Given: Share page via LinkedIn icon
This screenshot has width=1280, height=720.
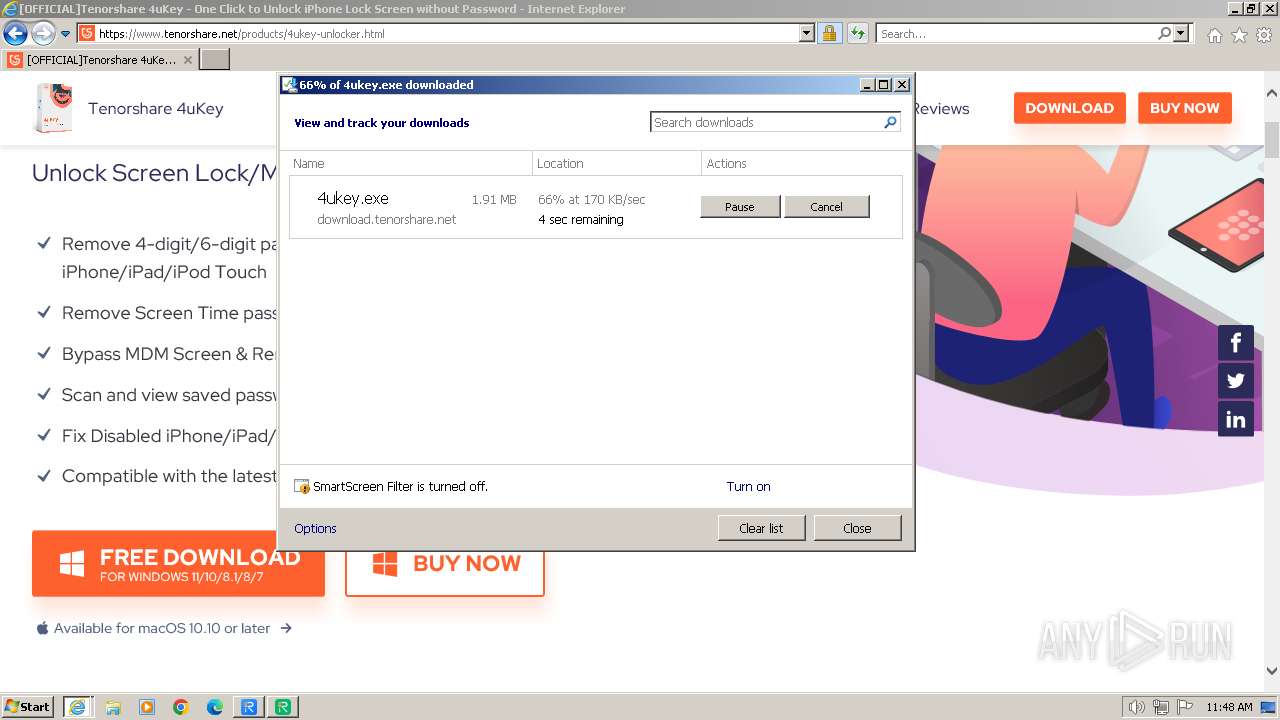Looking at the screenshot, I should point(1235,419).
